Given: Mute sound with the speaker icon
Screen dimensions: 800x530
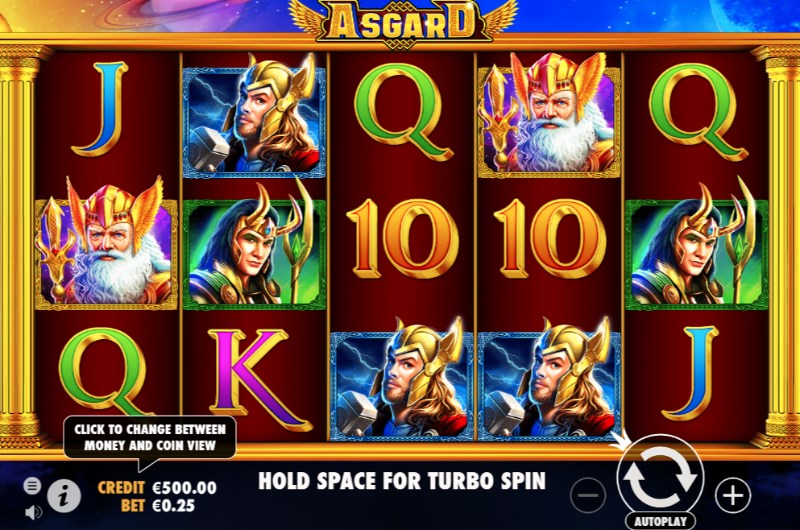Looking at the screenshot, I should [x=33, y=512].
